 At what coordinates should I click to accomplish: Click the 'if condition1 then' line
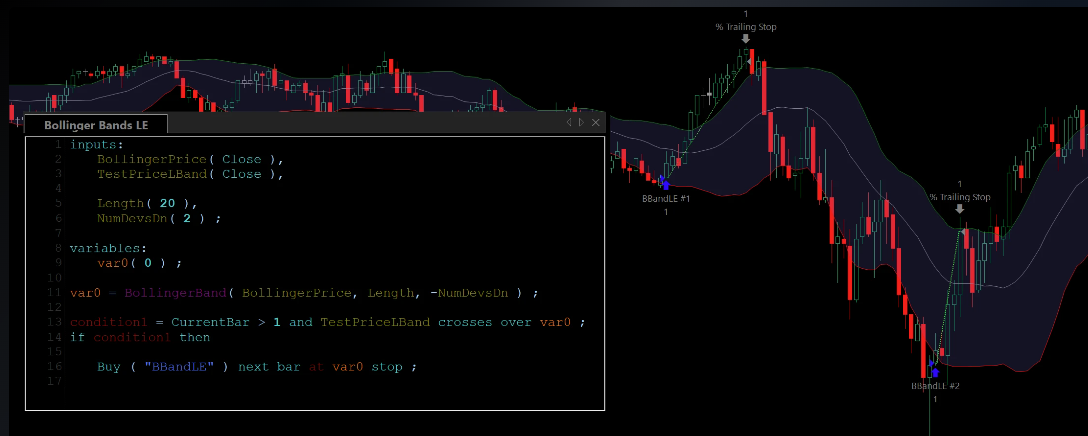click(139, 337)
